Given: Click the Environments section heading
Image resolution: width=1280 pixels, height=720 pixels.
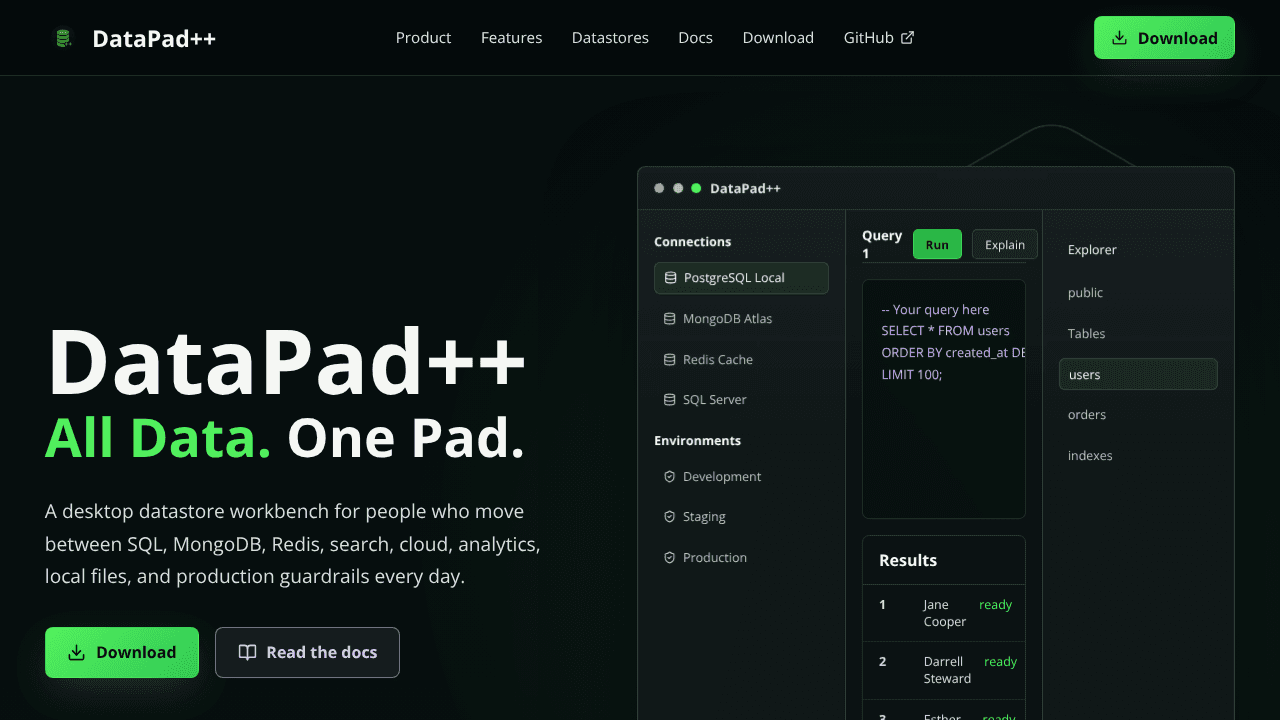Looking at the screenshot, I should (697, 441).
